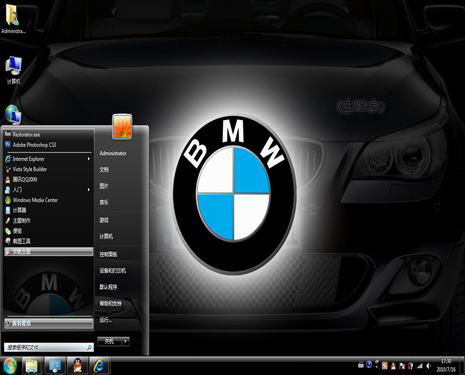This screenshot has height=375, width=465.
Task: Launch Windows Media Center
Action: [x=48, y=200]
